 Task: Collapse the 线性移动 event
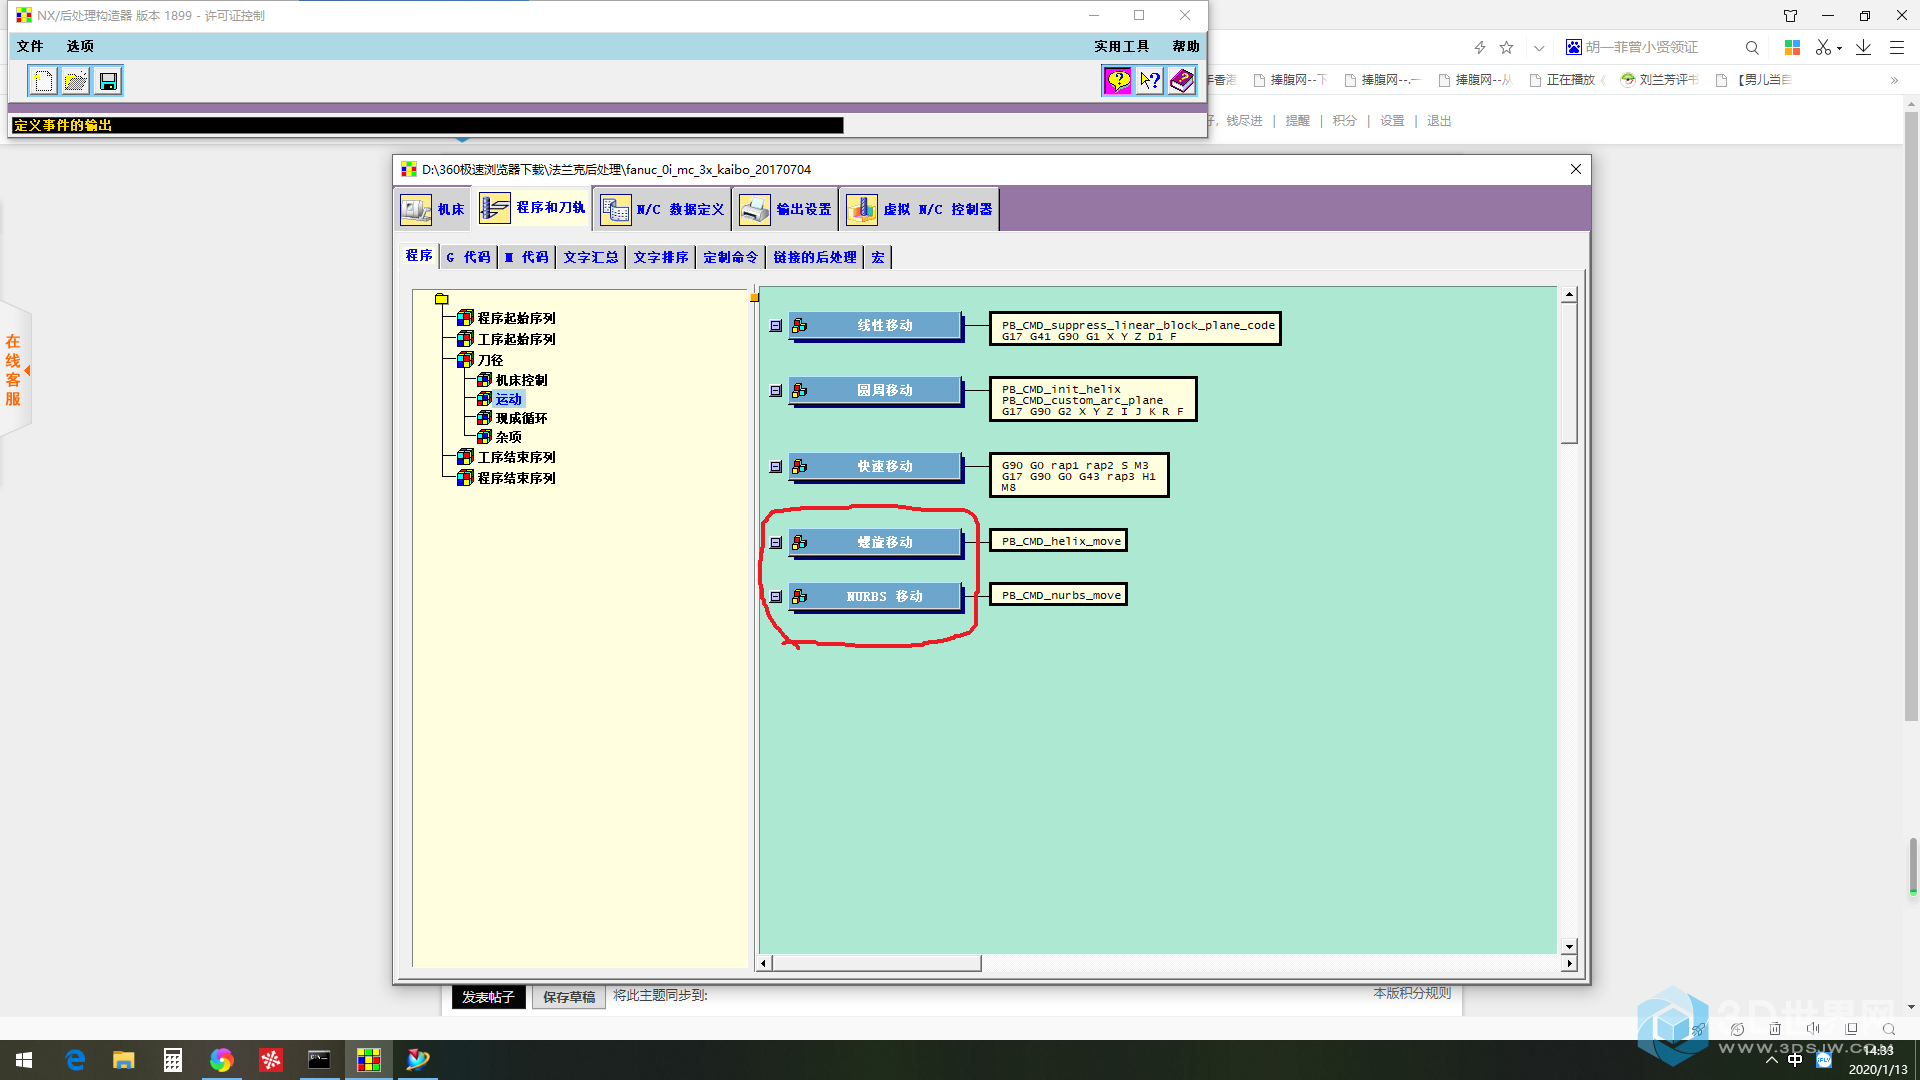[775, 326]
